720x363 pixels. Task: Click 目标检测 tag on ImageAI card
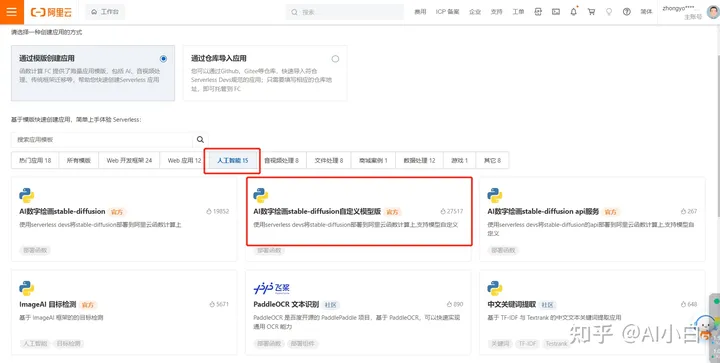pos(68,343)
